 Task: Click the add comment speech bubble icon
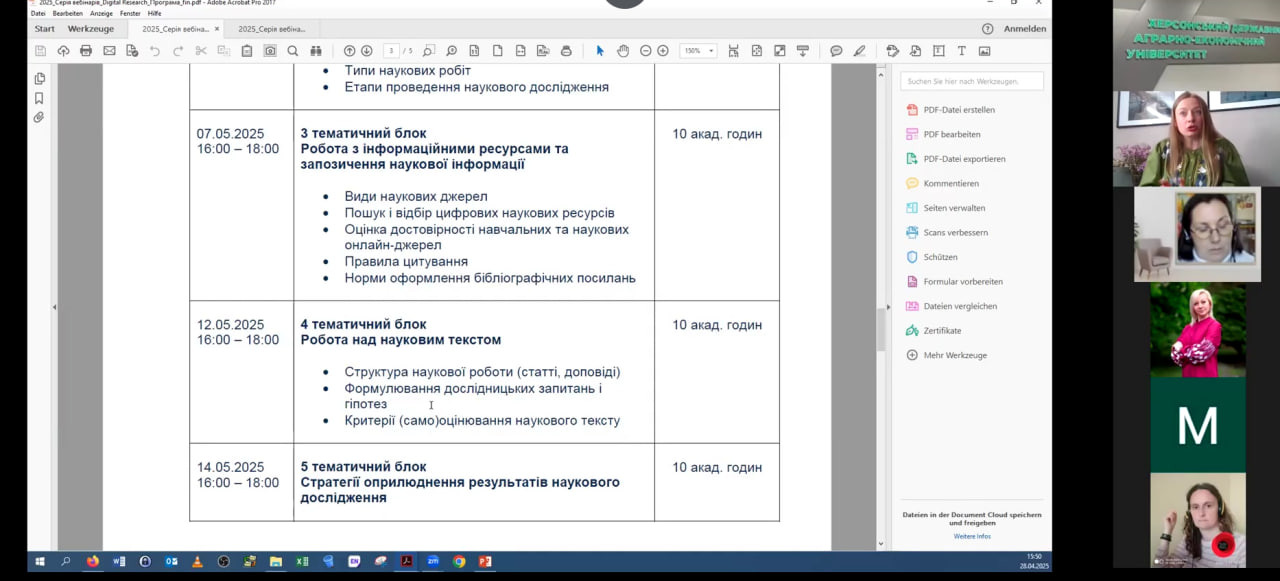[x=836, y=51]
